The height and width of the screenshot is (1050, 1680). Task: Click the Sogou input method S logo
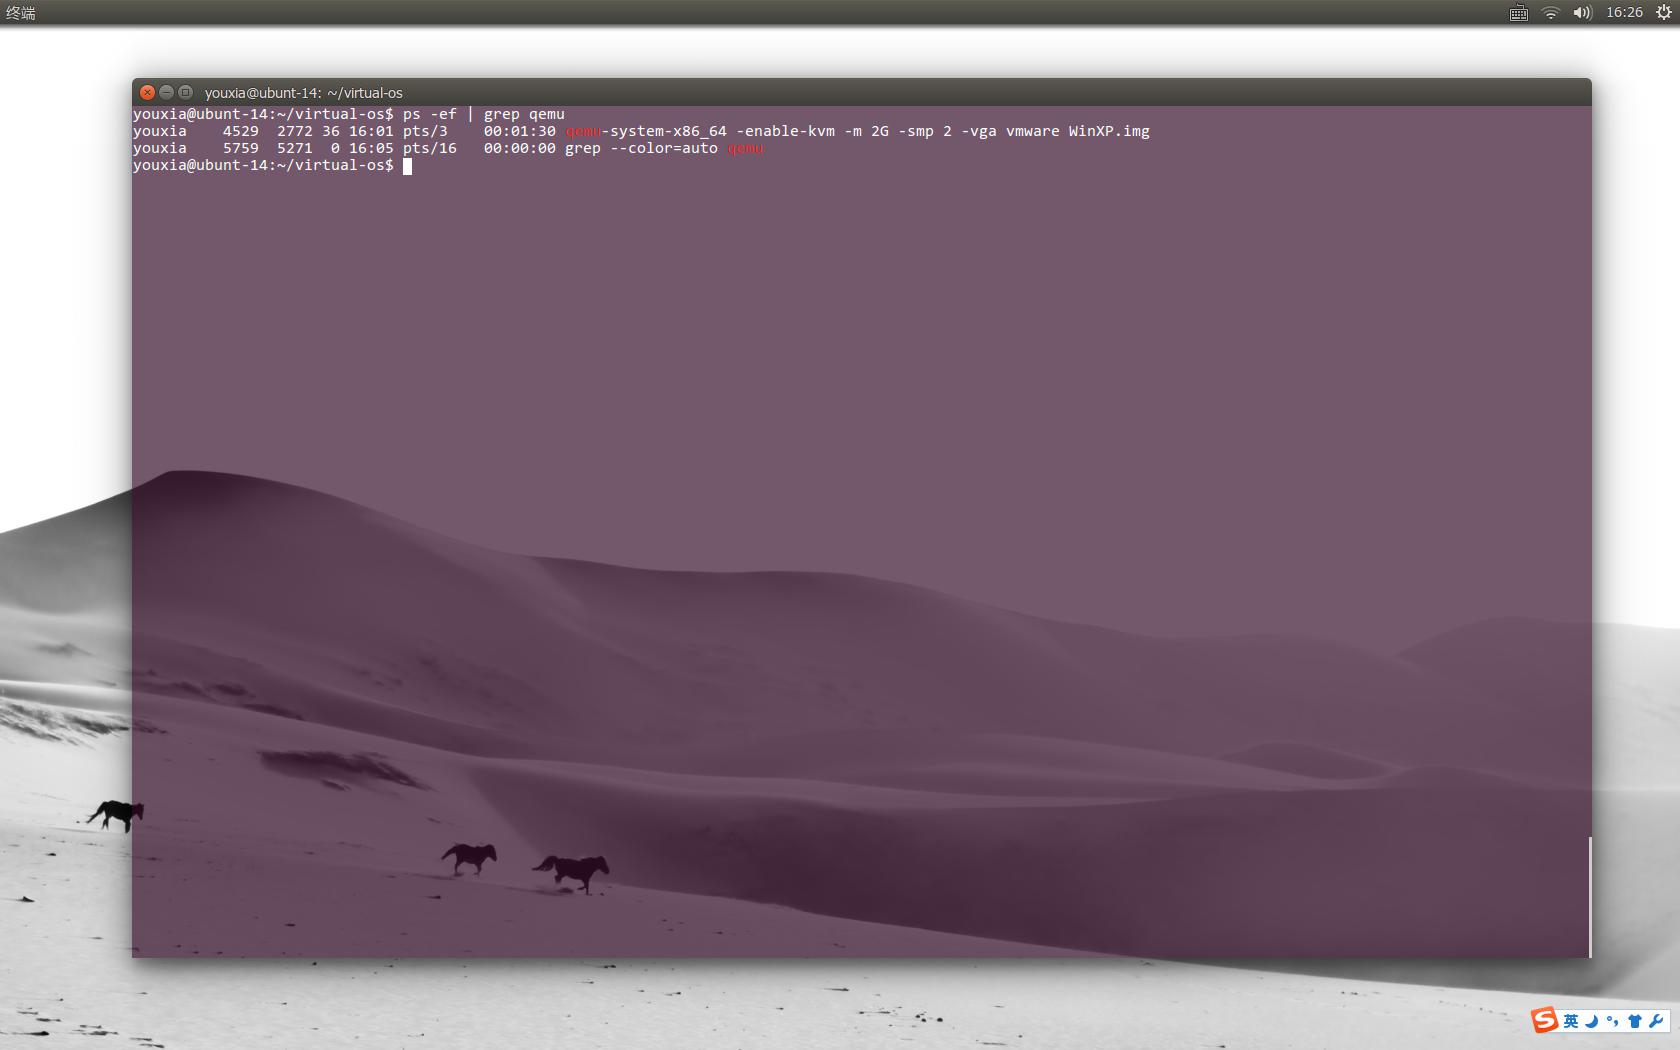pos(1544,1020)
